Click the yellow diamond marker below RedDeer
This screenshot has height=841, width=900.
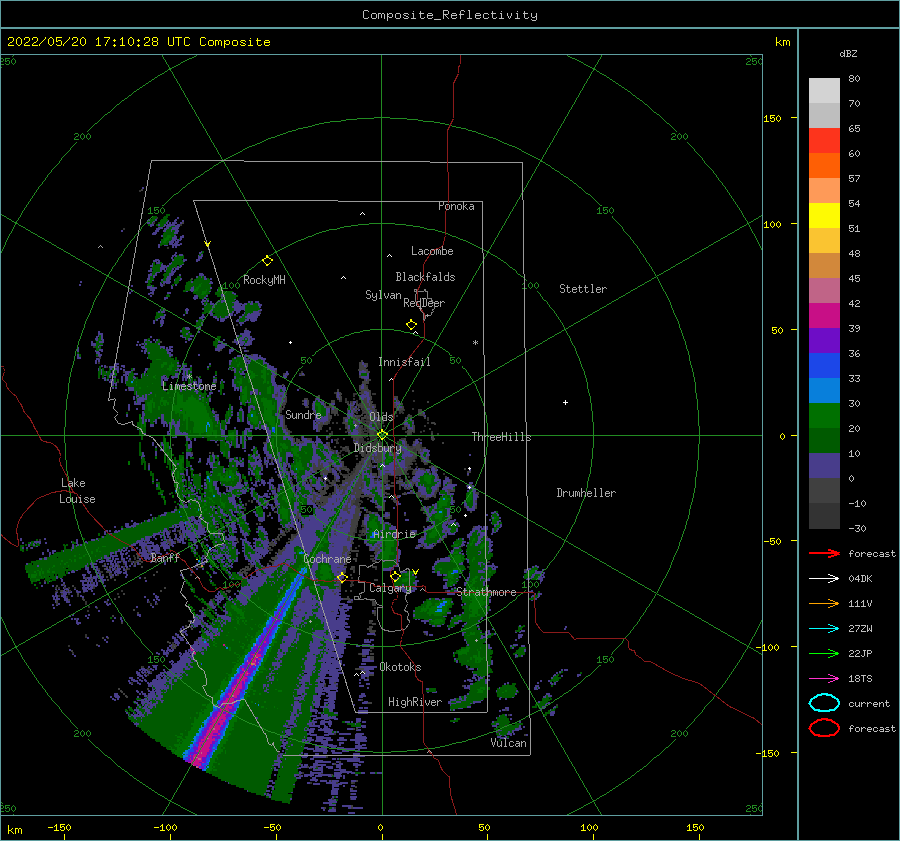pyautogui.click(x=412, y=325)
